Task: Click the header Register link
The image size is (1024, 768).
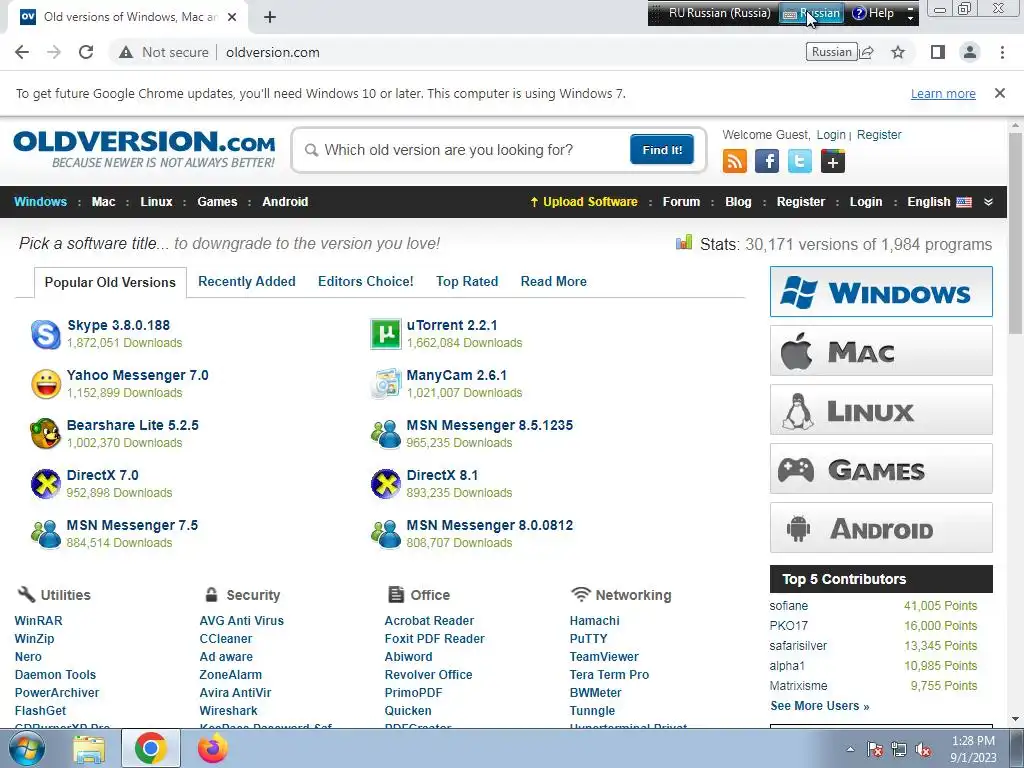Action: (879, 135)
